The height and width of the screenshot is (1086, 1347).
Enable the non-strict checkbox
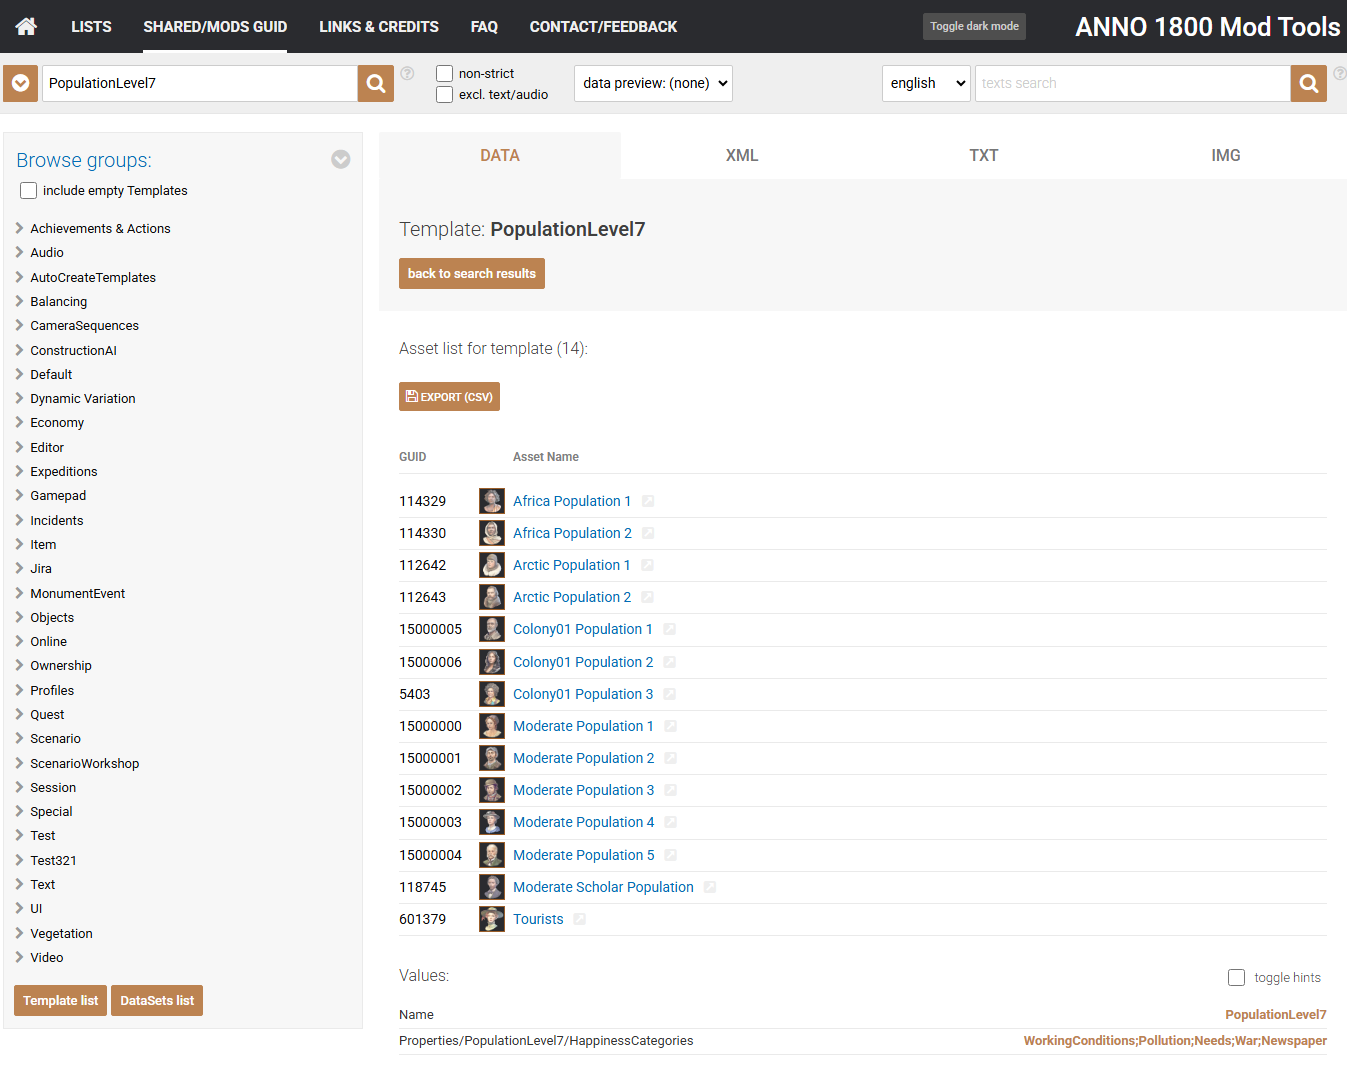click(x=445, y=74)
